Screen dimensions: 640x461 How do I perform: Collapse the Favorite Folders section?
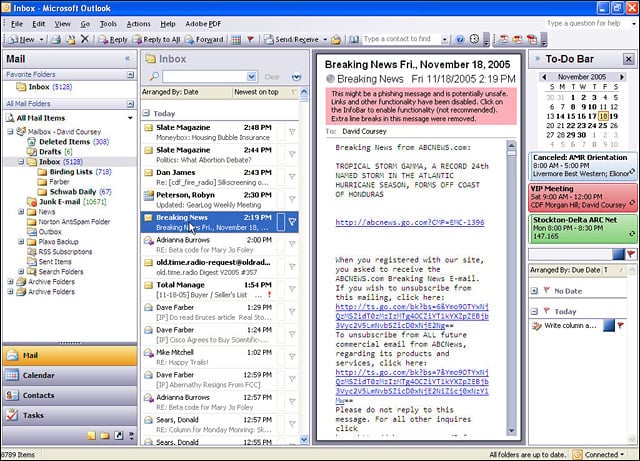pos(130,74)
